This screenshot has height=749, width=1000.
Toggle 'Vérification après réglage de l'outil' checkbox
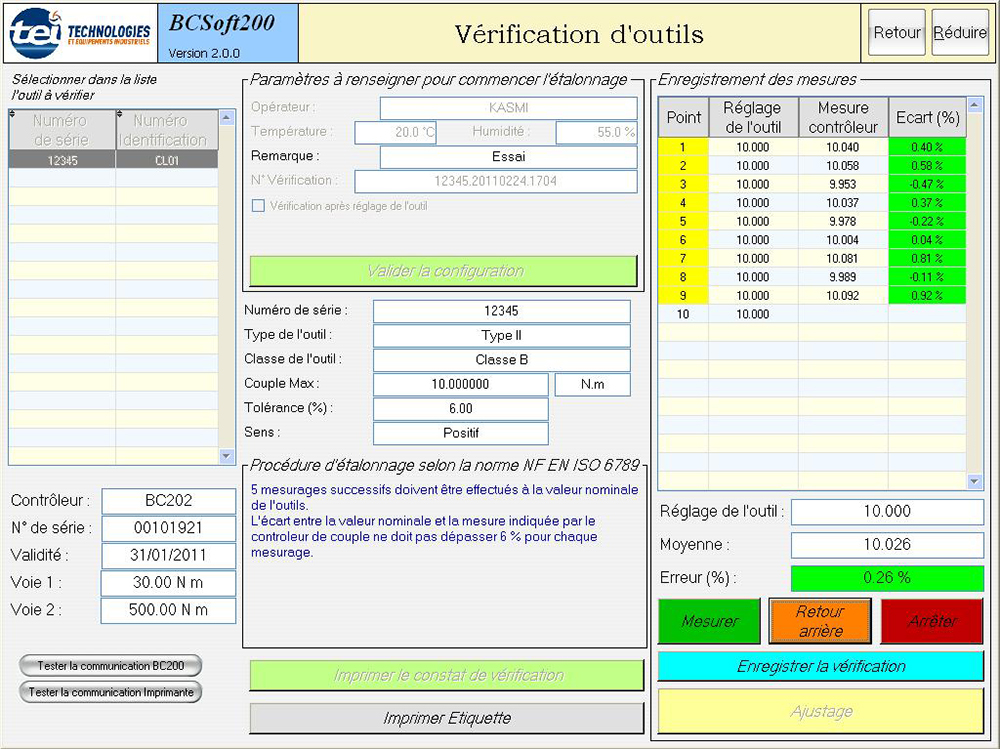pyautogui.click(x=258, y=206)
